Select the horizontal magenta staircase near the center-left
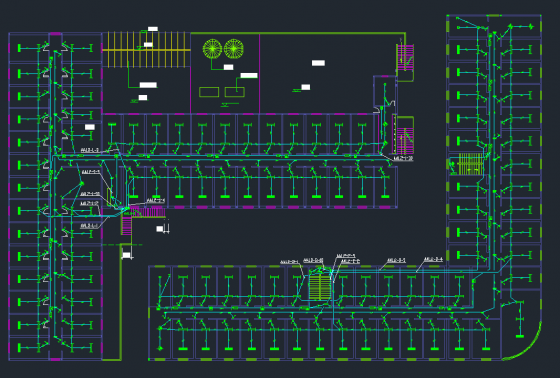Viewport: 560px width, 378px height. point(148,212)
